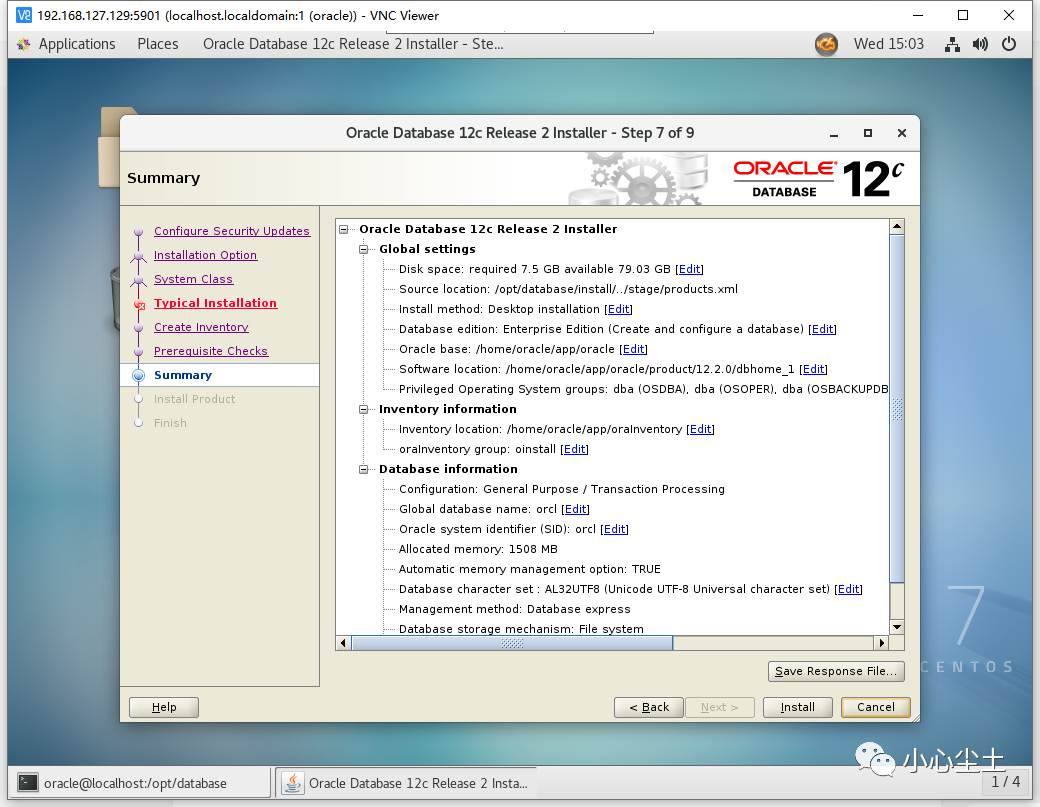Select Management method Database express row

click(515, 609)
